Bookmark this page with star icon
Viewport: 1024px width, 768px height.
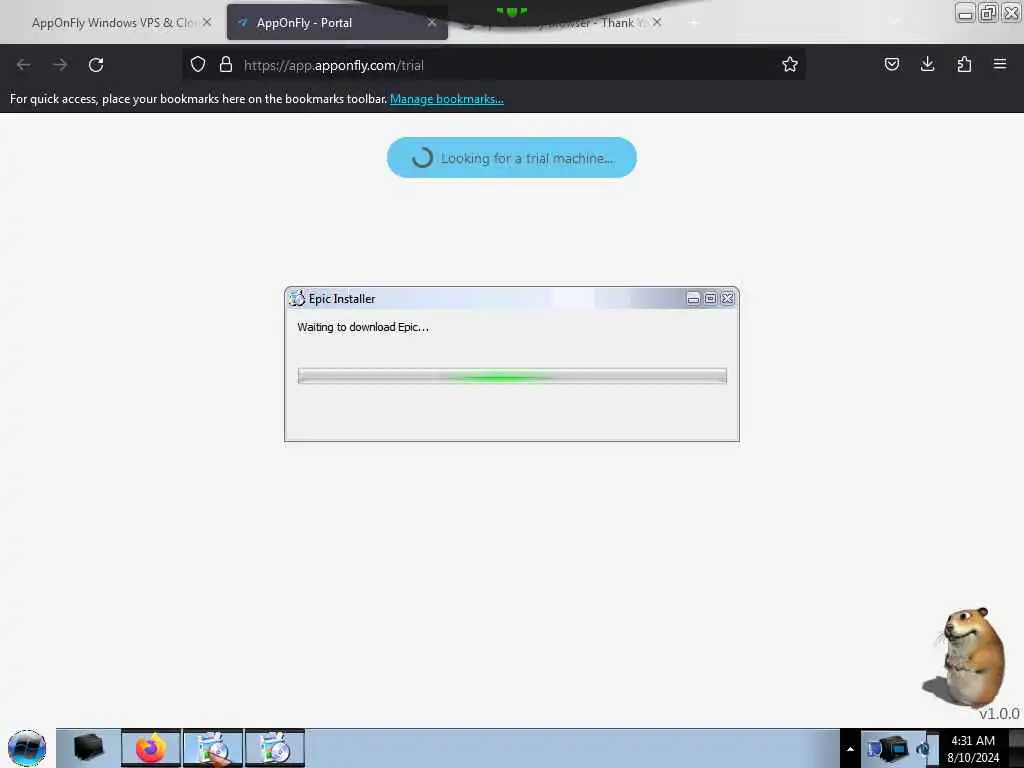(790, 64)
